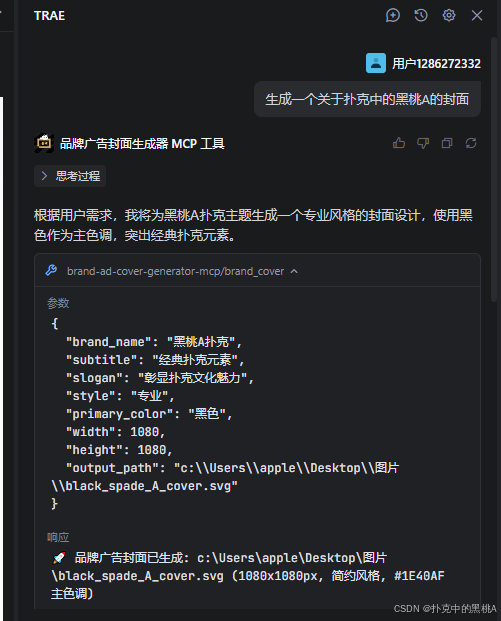
Task: Click the "height": 1080 line
Action: pos(119,450)
